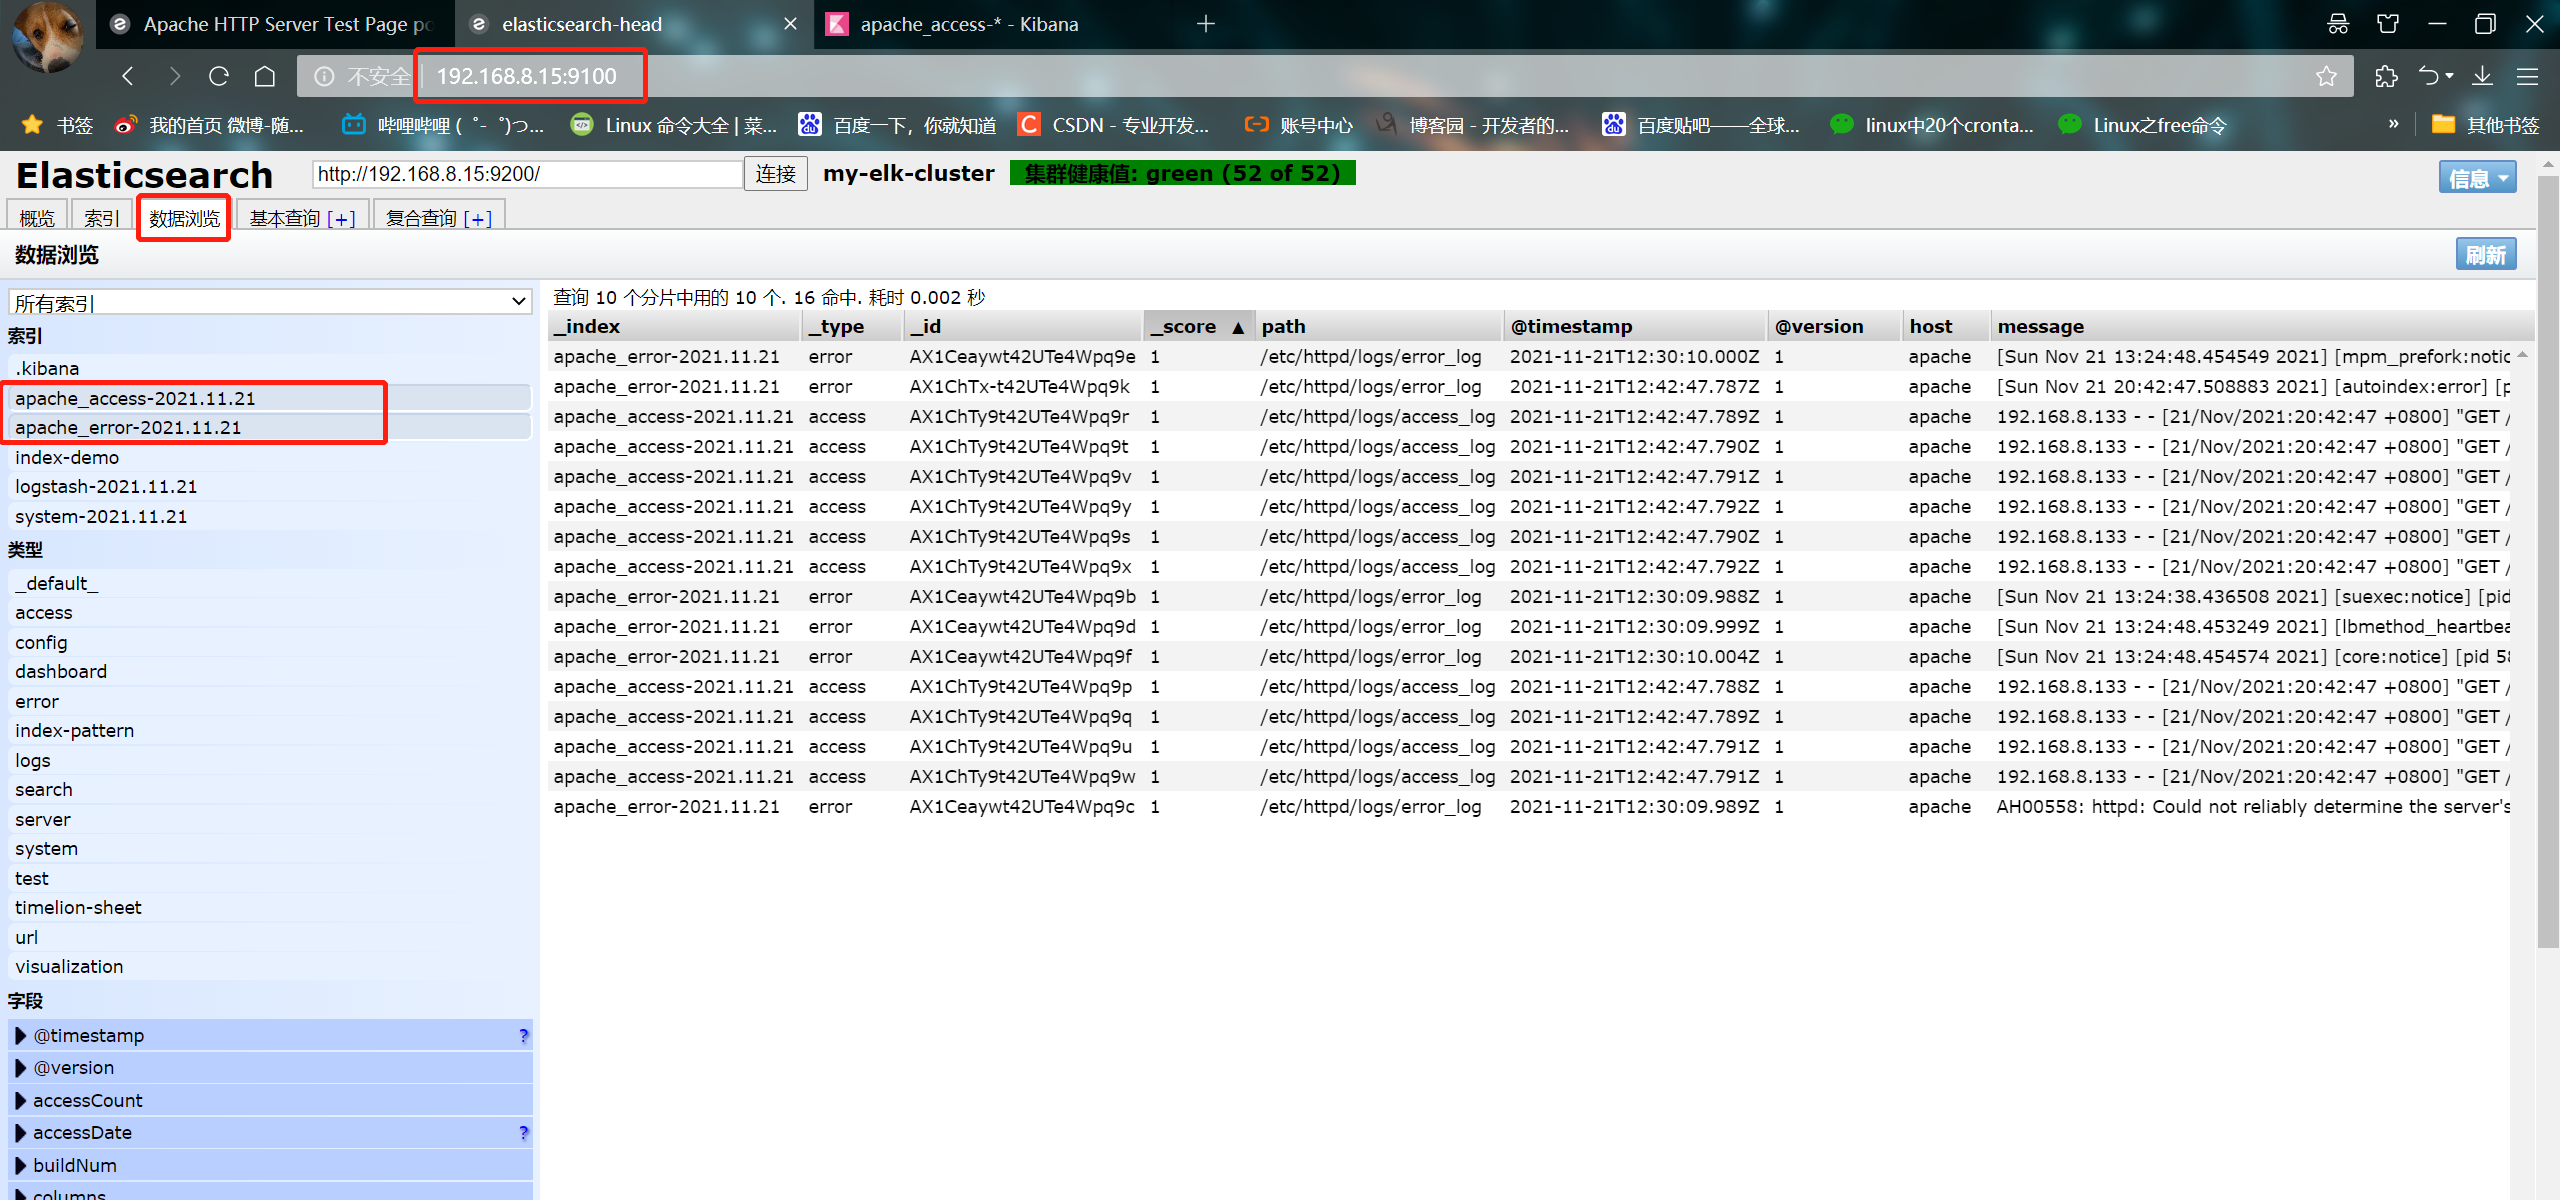Sort results by _index column header

coord(675,326)
